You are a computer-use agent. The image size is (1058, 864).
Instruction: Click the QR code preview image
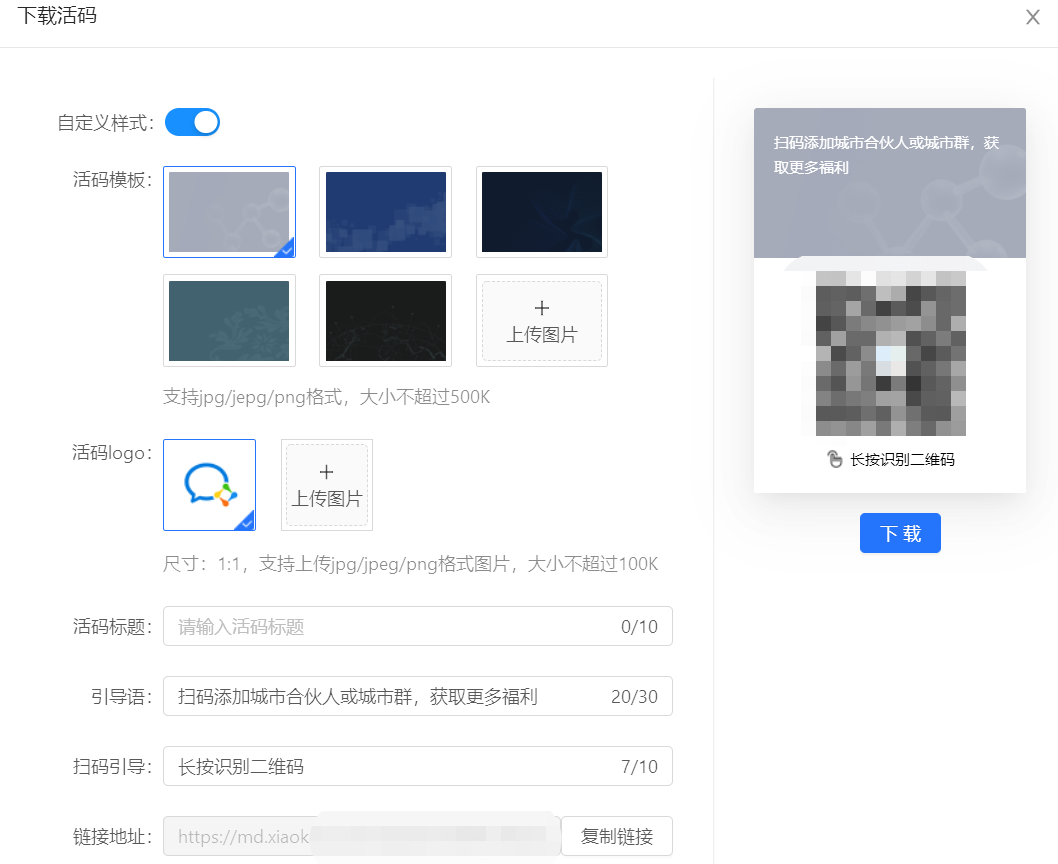point(891,353)
